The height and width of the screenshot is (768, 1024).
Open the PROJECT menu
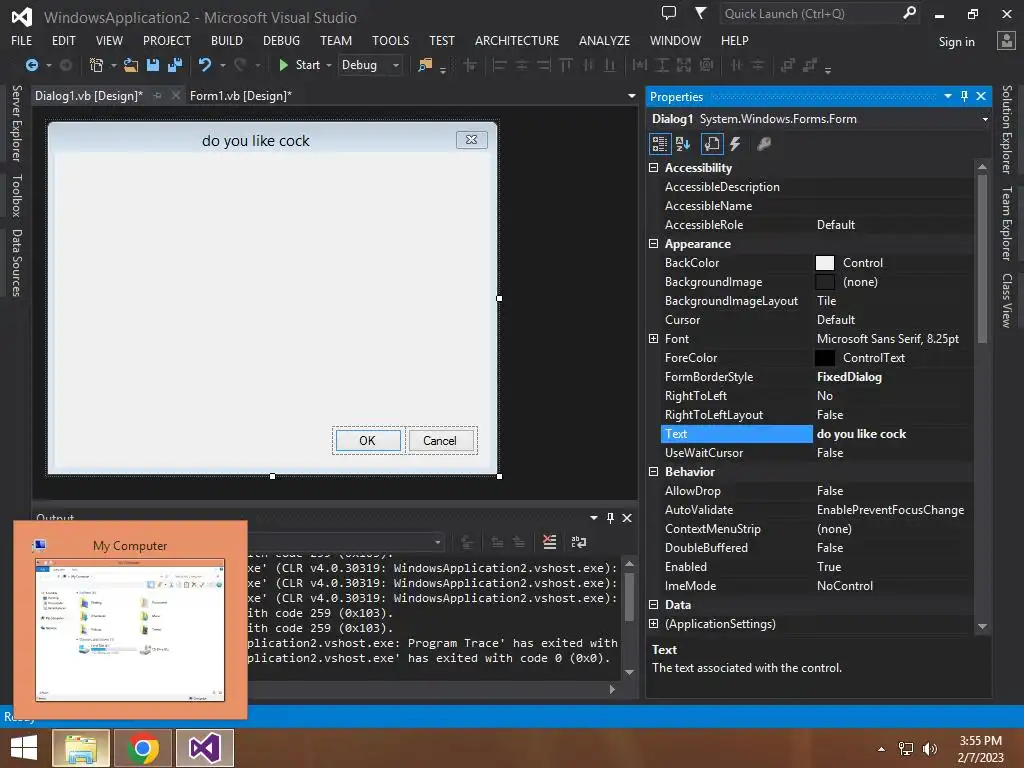click(x=167, y=40)
